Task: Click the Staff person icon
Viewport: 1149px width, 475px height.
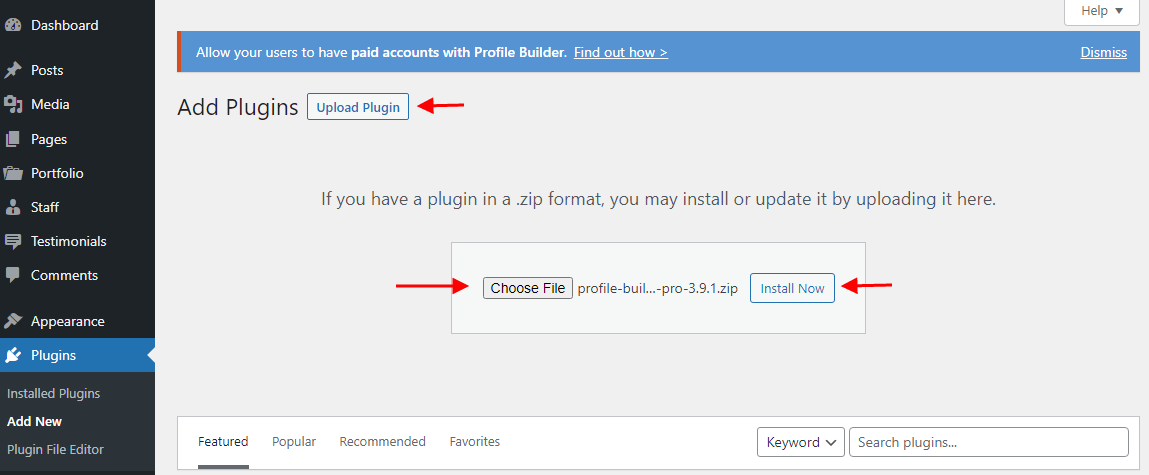Action: point(13,207)
